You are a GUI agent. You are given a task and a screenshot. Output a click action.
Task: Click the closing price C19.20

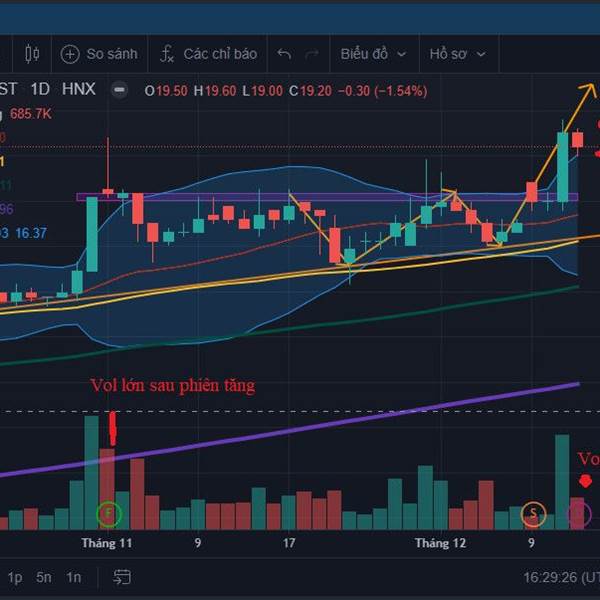(310, 91)
